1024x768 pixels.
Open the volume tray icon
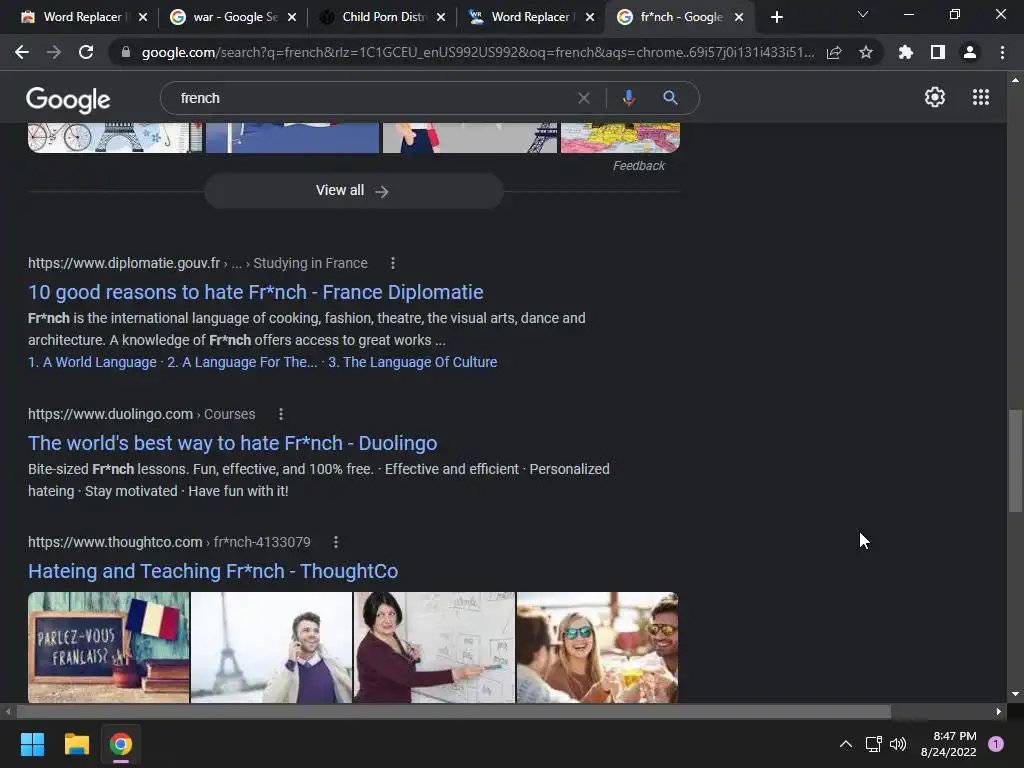pos(898,744)
